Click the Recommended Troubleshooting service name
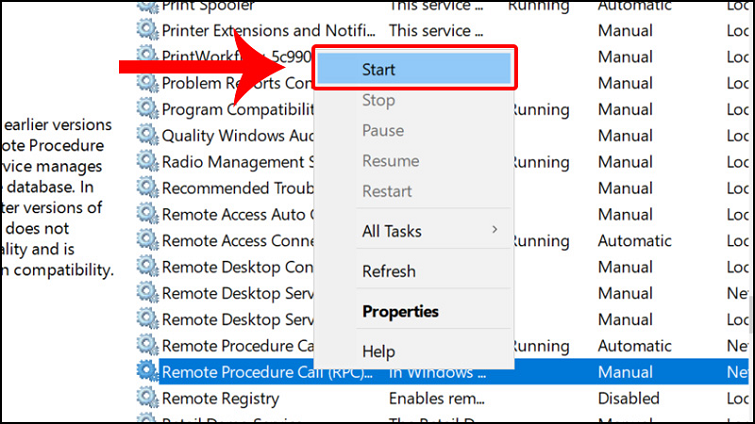This screenshot has height=424, width=755. pos(236,188)
